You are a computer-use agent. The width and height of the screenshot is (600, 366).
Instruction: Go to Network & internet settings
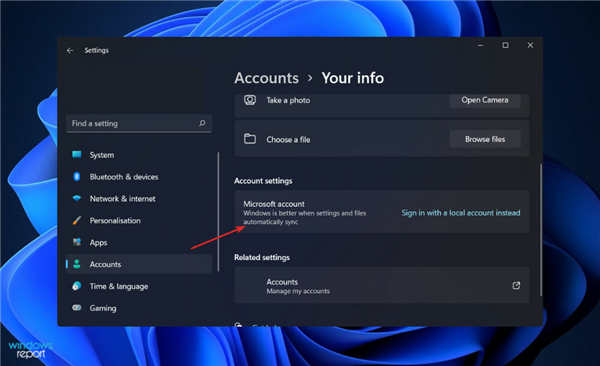point(139,198)
